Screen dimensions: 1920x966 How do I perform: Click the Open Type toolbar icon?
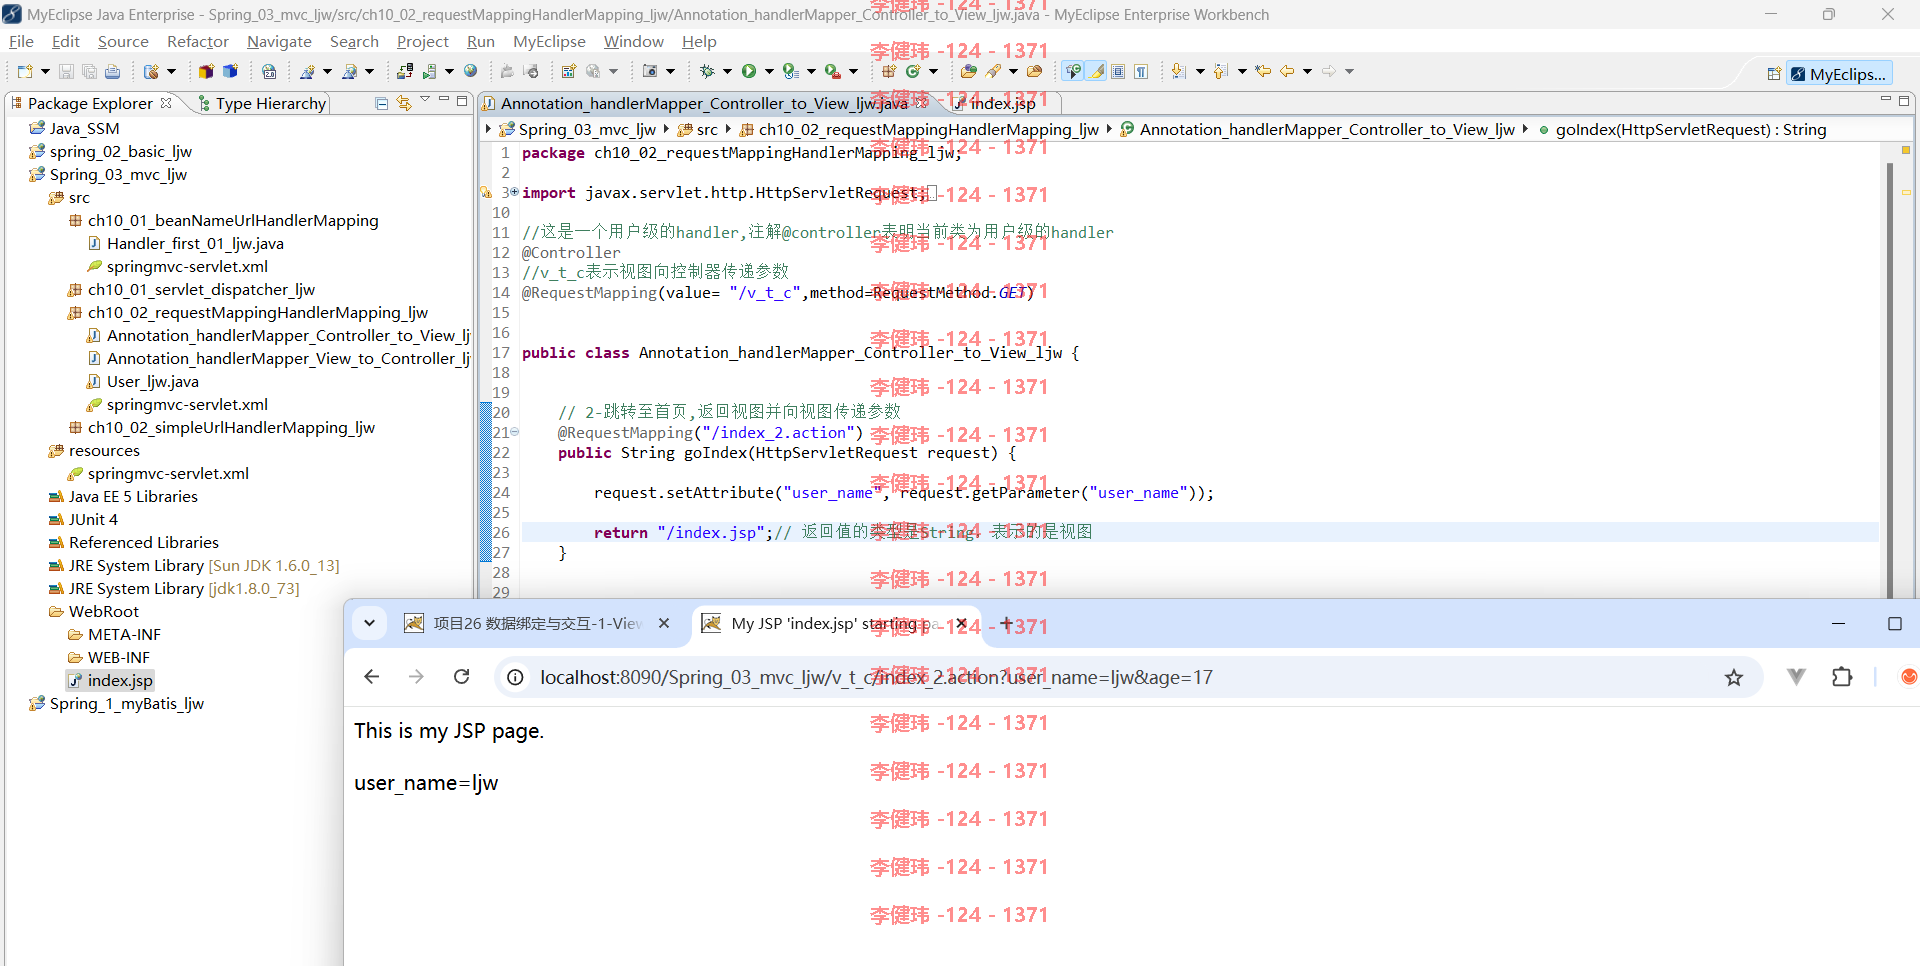pos(968,71)
